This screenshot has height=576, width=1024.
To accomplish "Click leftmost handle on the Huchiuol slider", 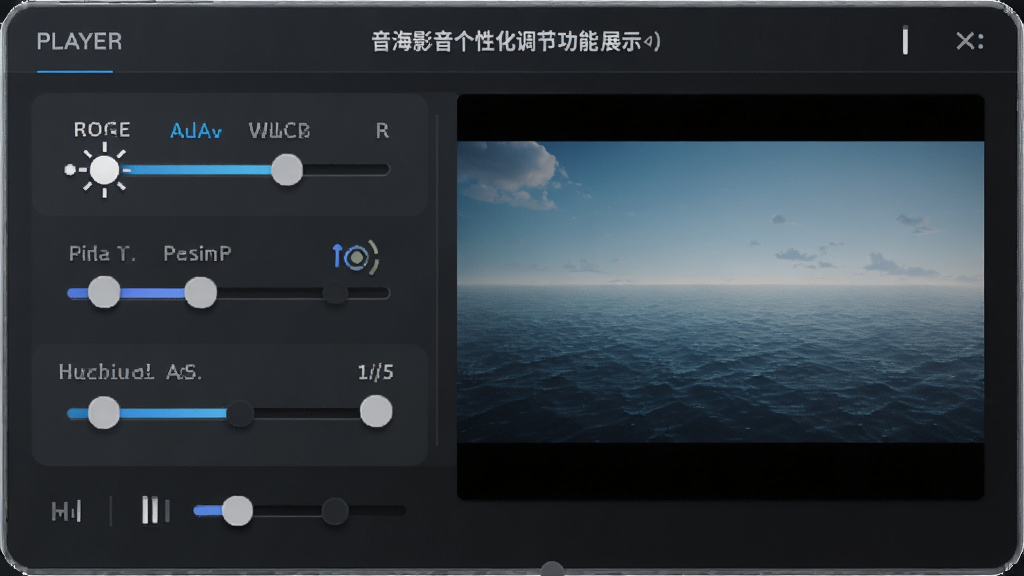I will 104,413.
